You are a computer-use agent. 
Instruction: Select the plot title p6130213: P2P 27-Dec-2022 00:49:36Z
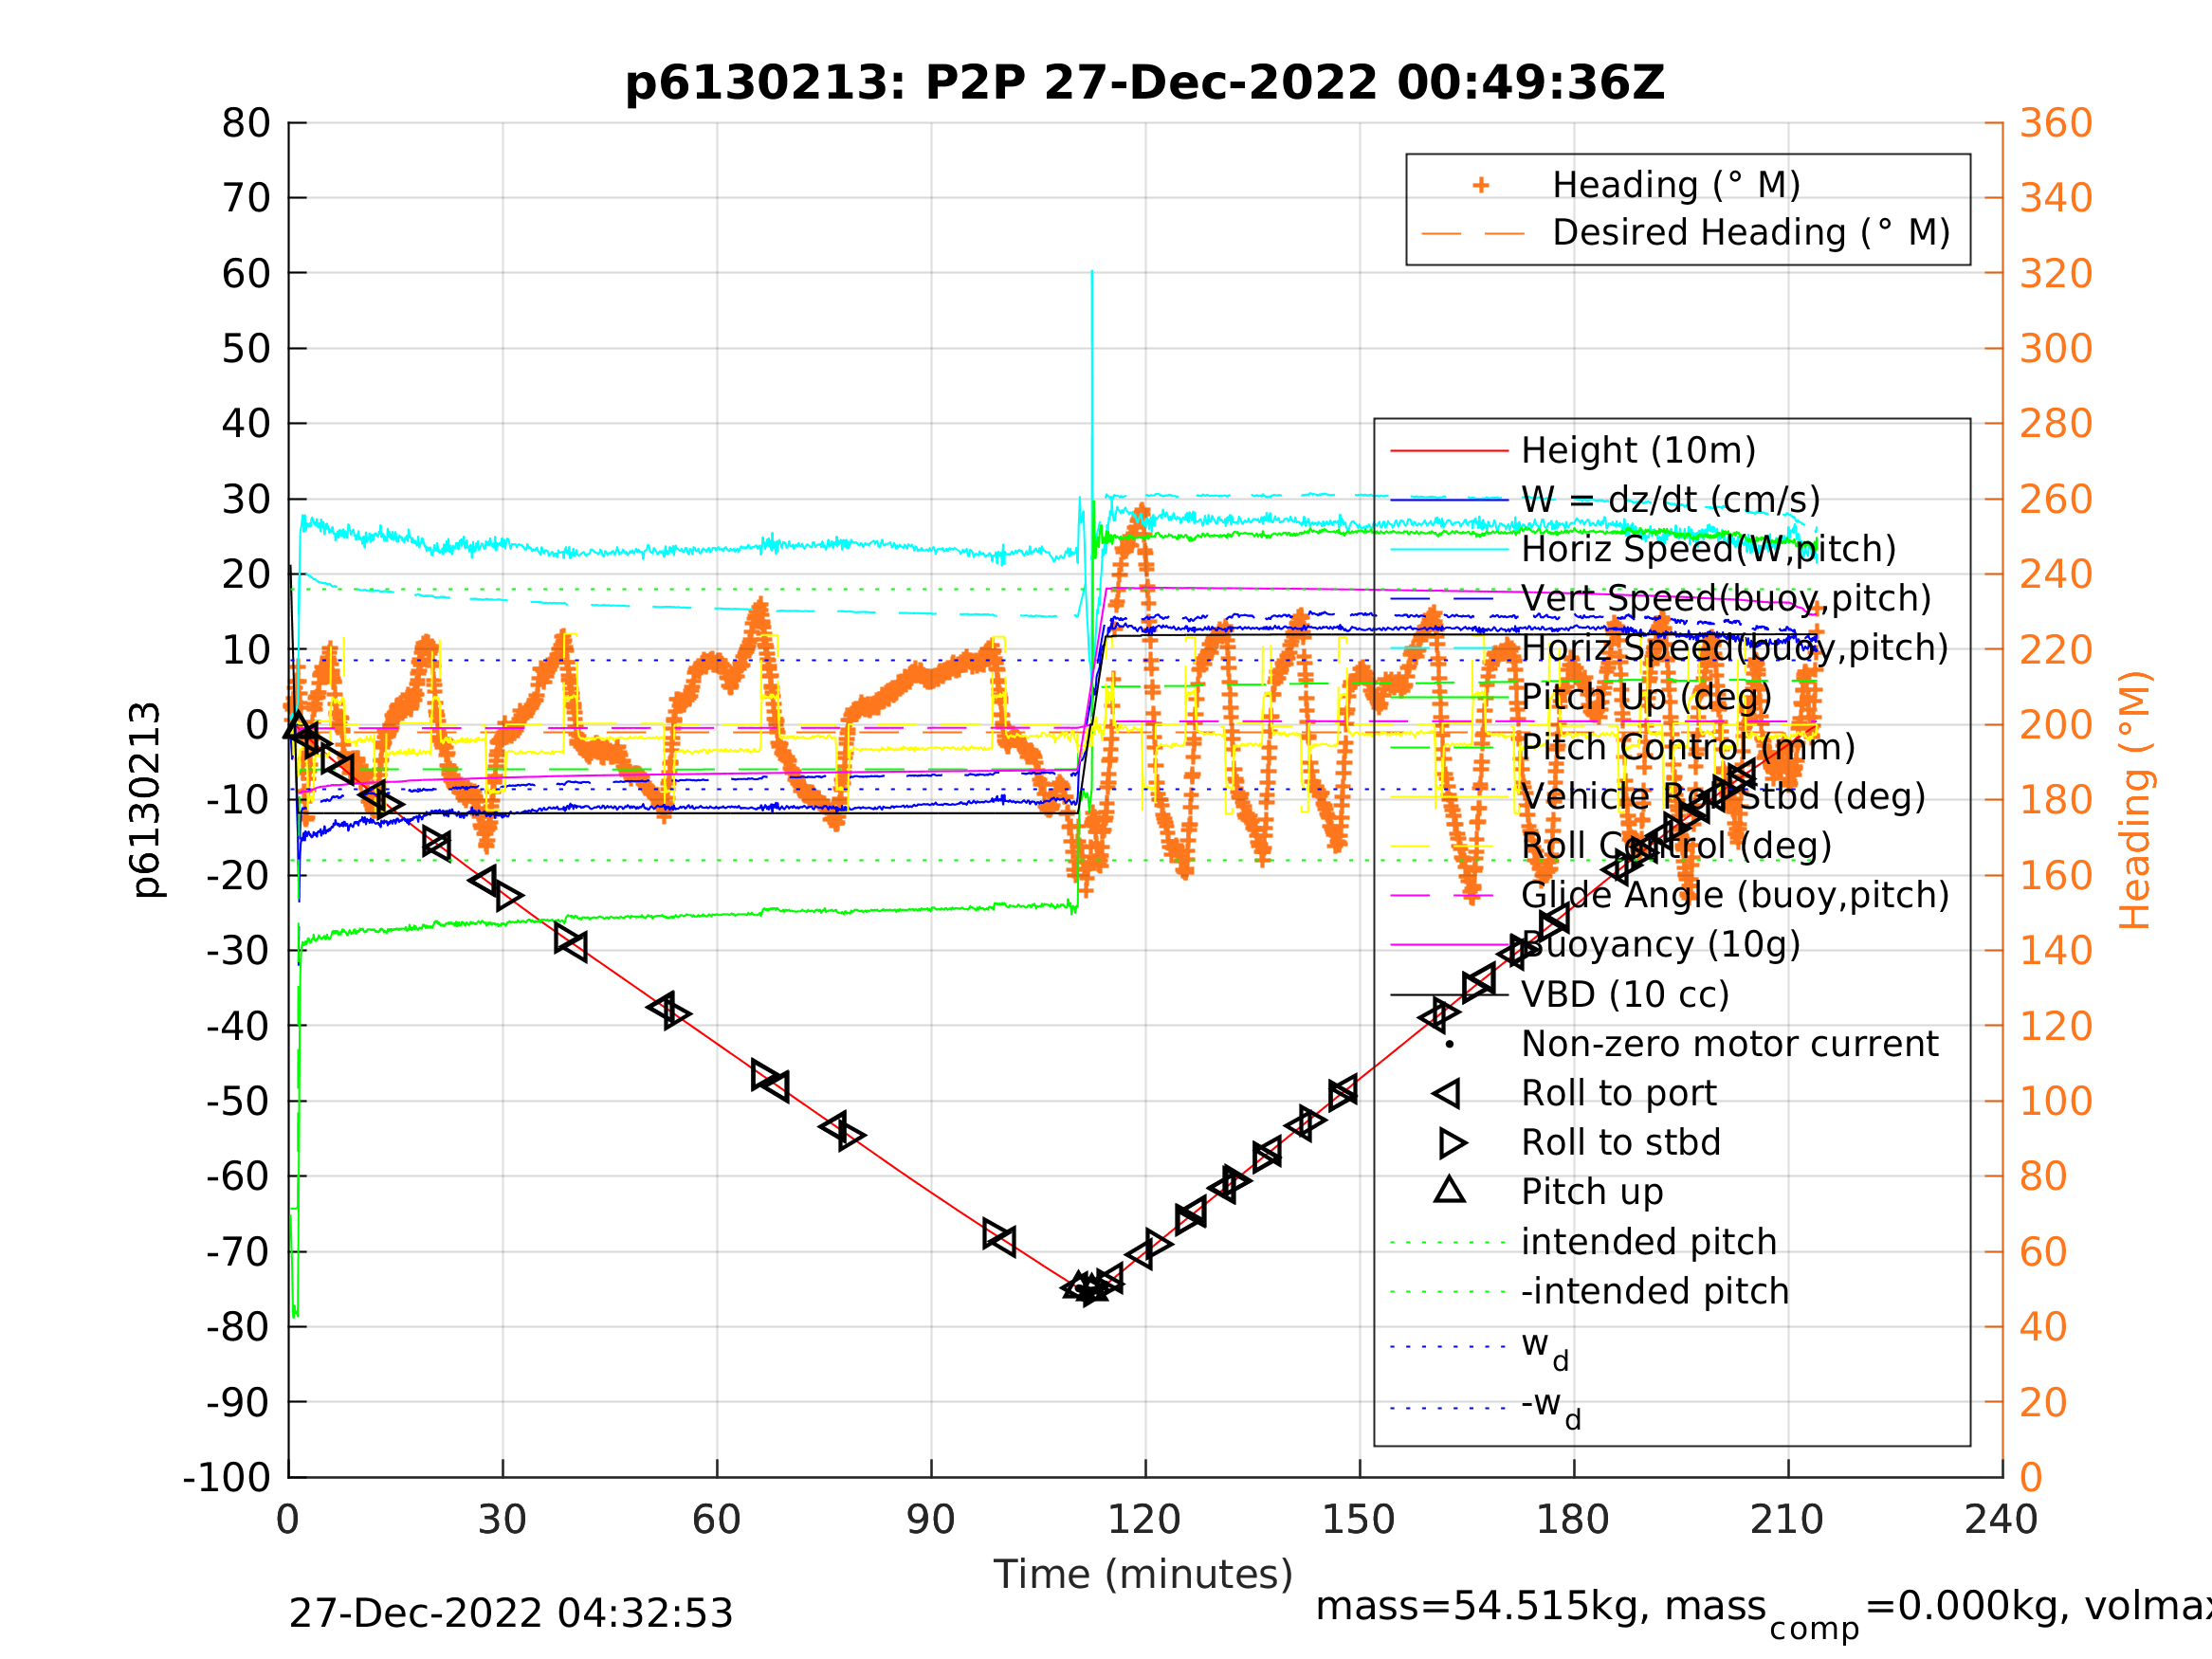(1145, 83)
